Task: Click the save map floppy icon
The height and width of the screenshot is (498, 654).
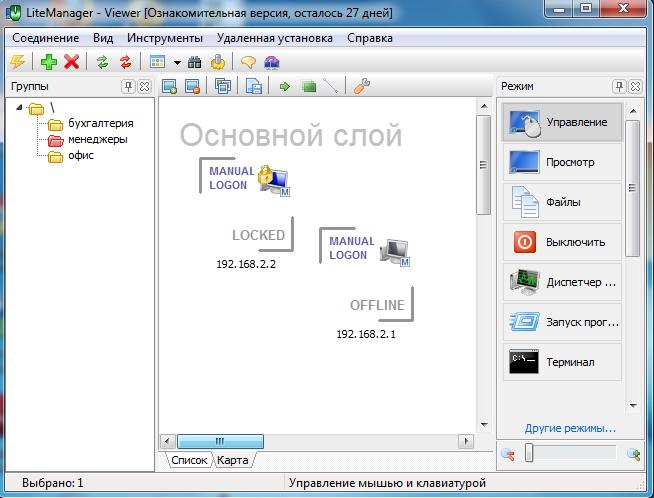Action: click(254, 86)
